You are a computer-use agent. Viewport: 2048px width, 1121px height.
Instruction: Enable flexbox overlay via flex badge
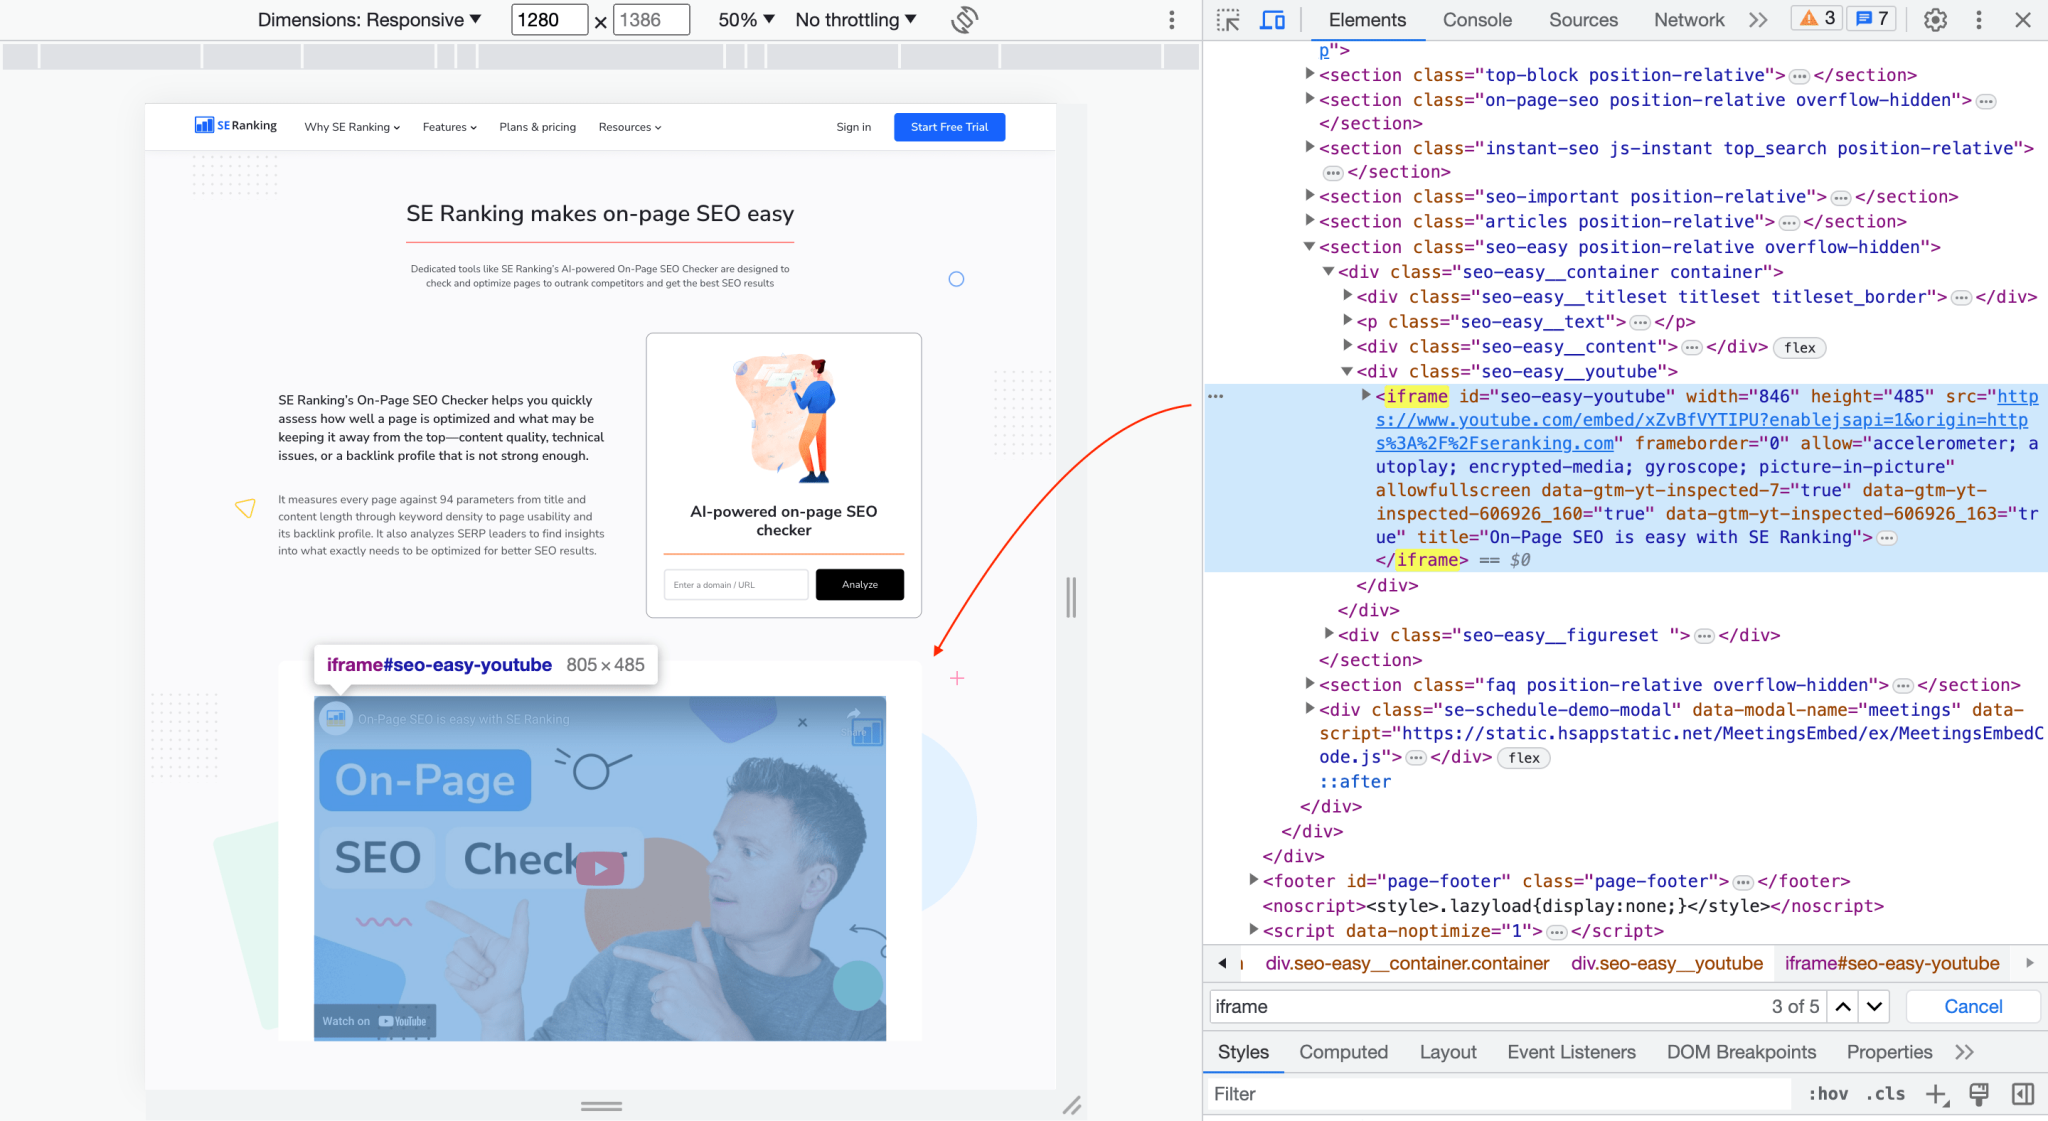click(x=1799, y=347)
